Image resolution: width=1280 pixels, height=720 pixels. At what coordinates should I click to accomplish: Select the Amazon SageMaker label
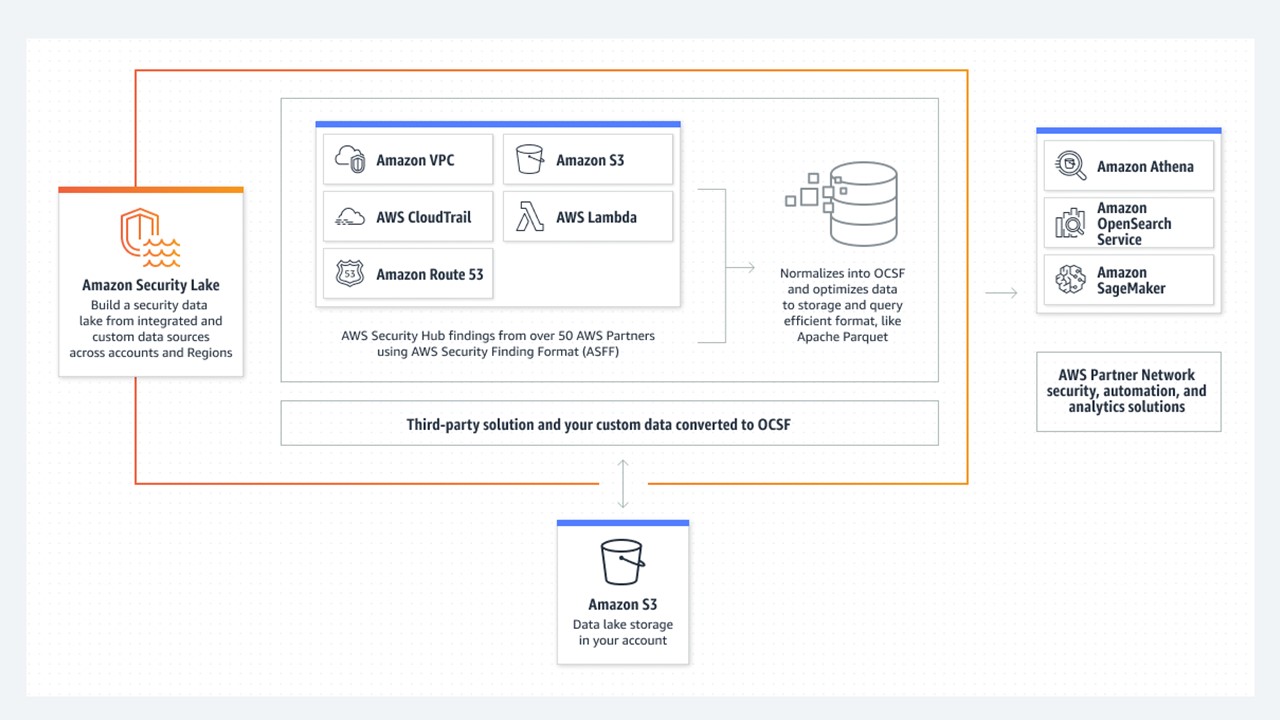[1131, 280]
